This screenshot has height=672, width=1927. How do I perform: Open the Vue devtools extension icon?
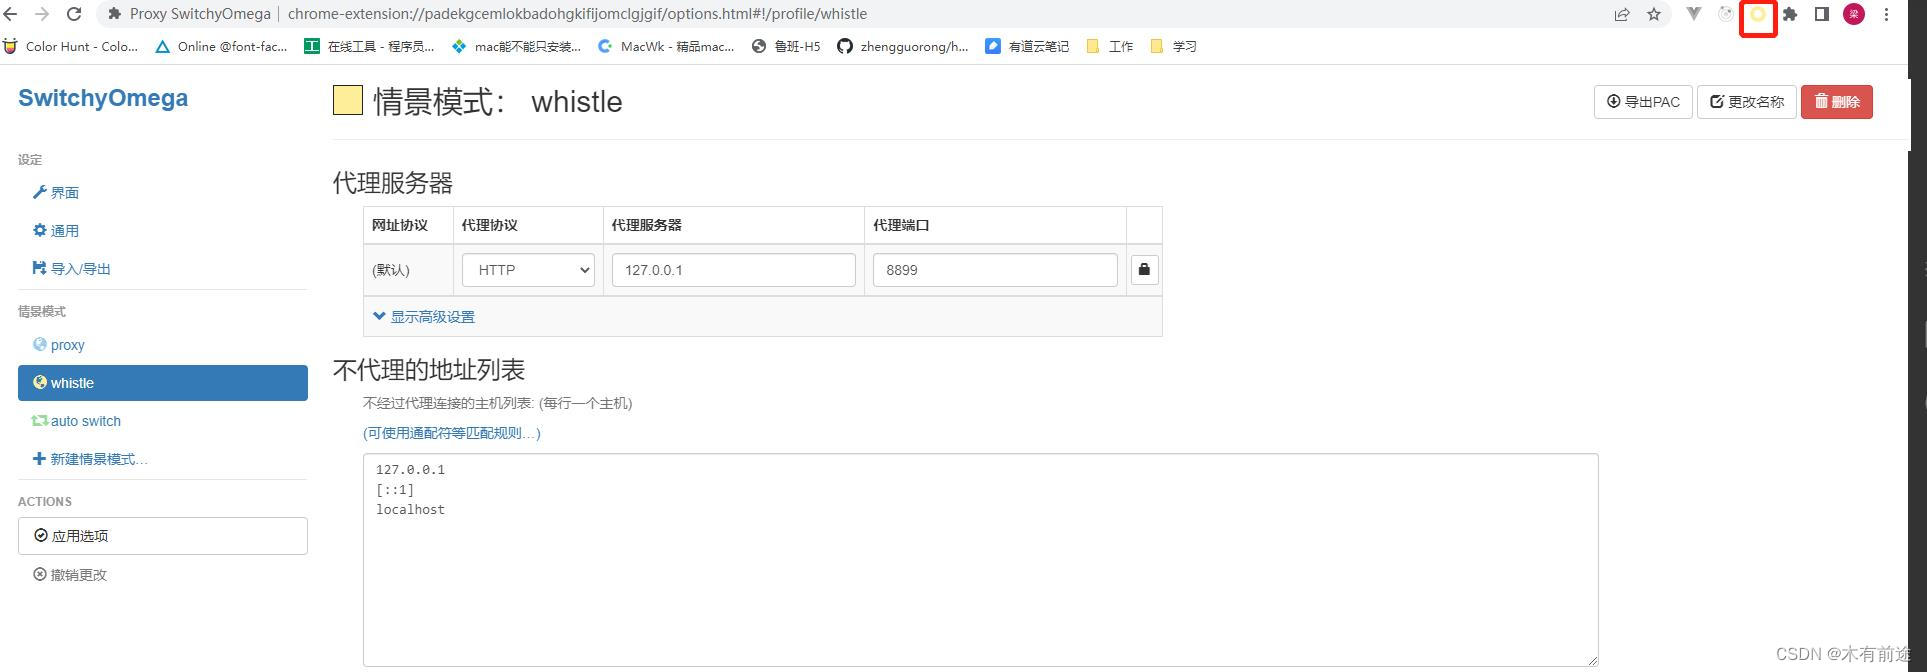point(1694,14)
